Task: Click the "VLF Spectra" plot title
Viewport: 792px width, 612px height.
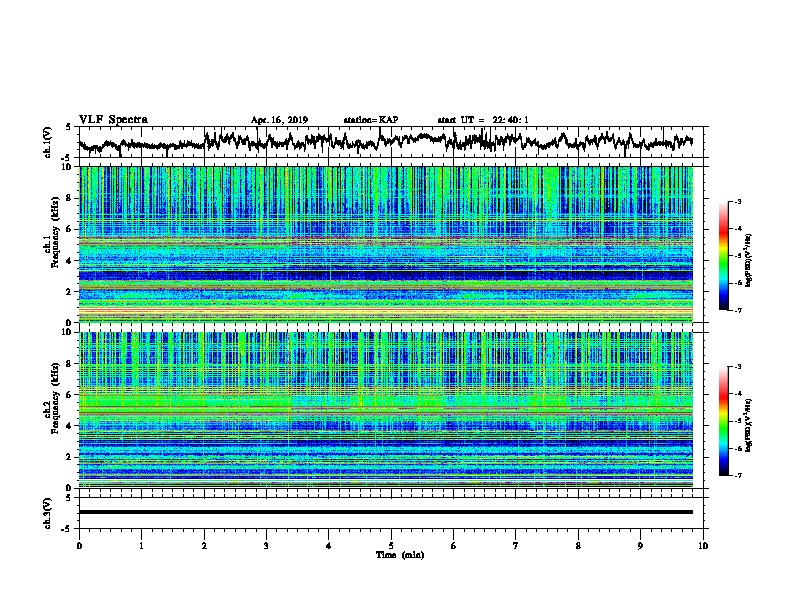Action: tap(113, 120)
